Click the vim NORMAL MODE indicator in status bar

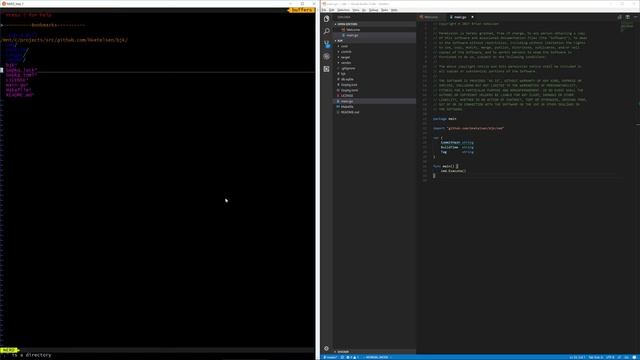(x=377, y=358)
